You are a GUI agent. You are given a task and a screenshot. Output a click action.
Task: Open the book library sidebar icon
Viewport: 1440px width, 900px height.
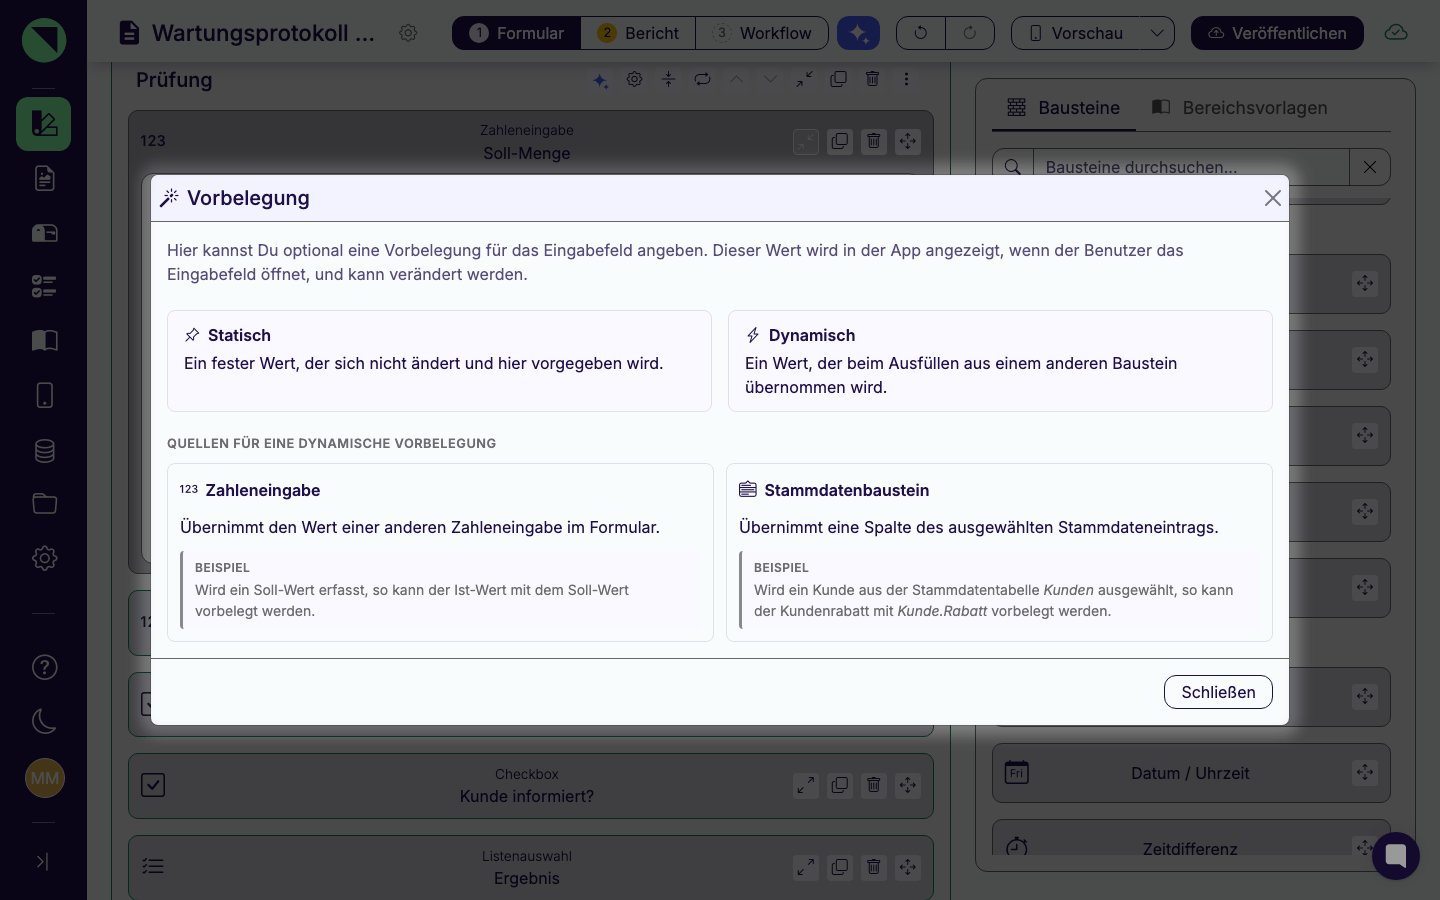(44, 341)
